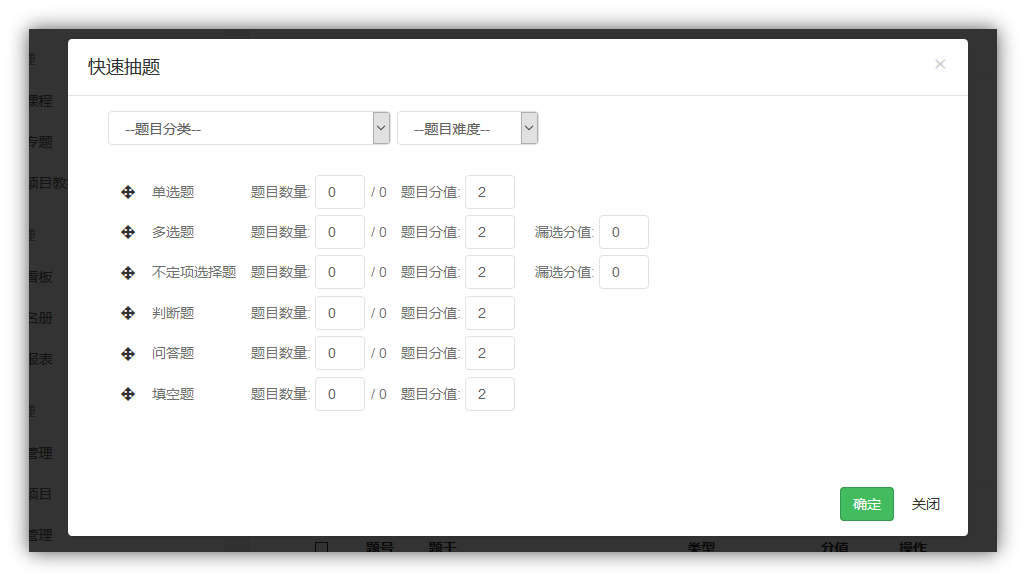Click the move handle icon for 判断题

pos(128,313)
